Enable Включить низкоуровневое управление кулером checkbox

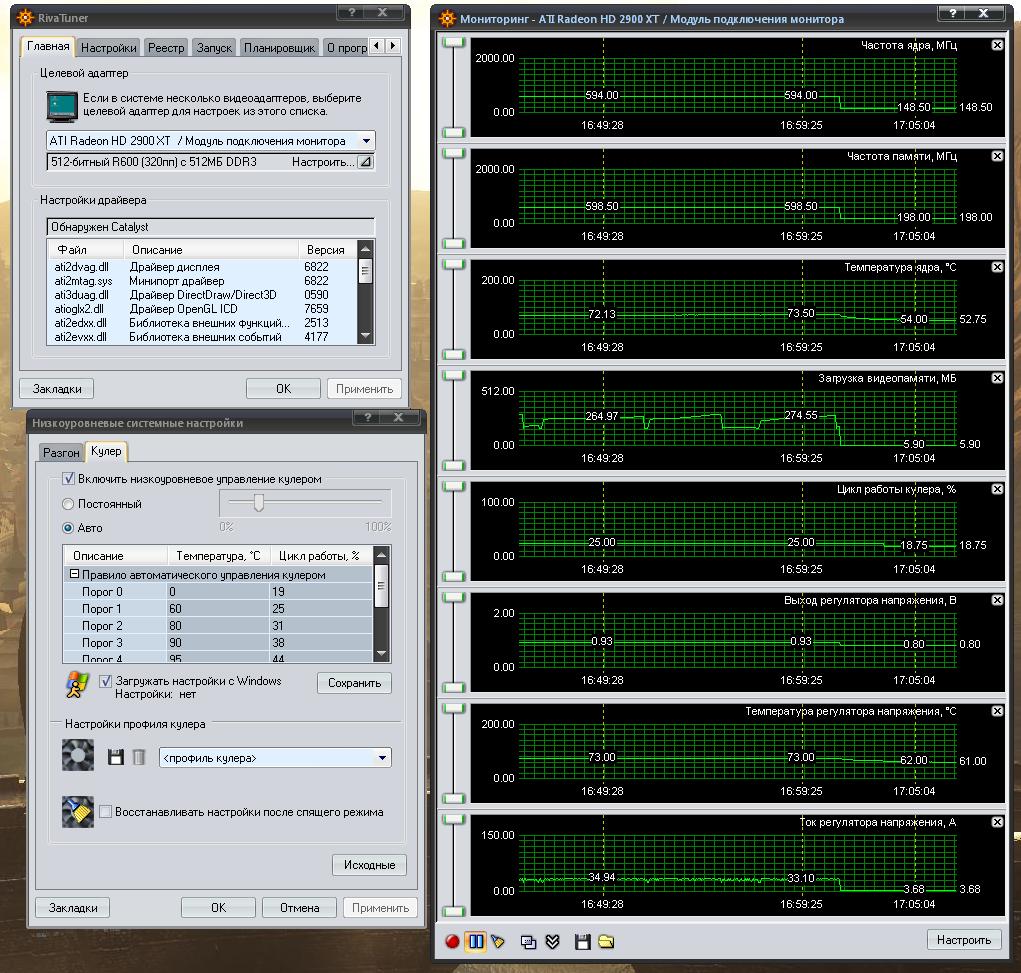pyautogui.click(x=68, y=479)
